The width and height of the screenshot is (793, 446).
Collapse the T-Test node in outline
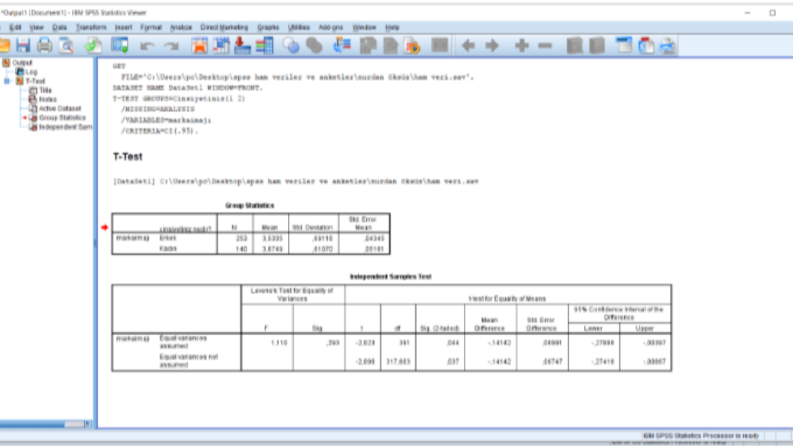pos(7,81)
